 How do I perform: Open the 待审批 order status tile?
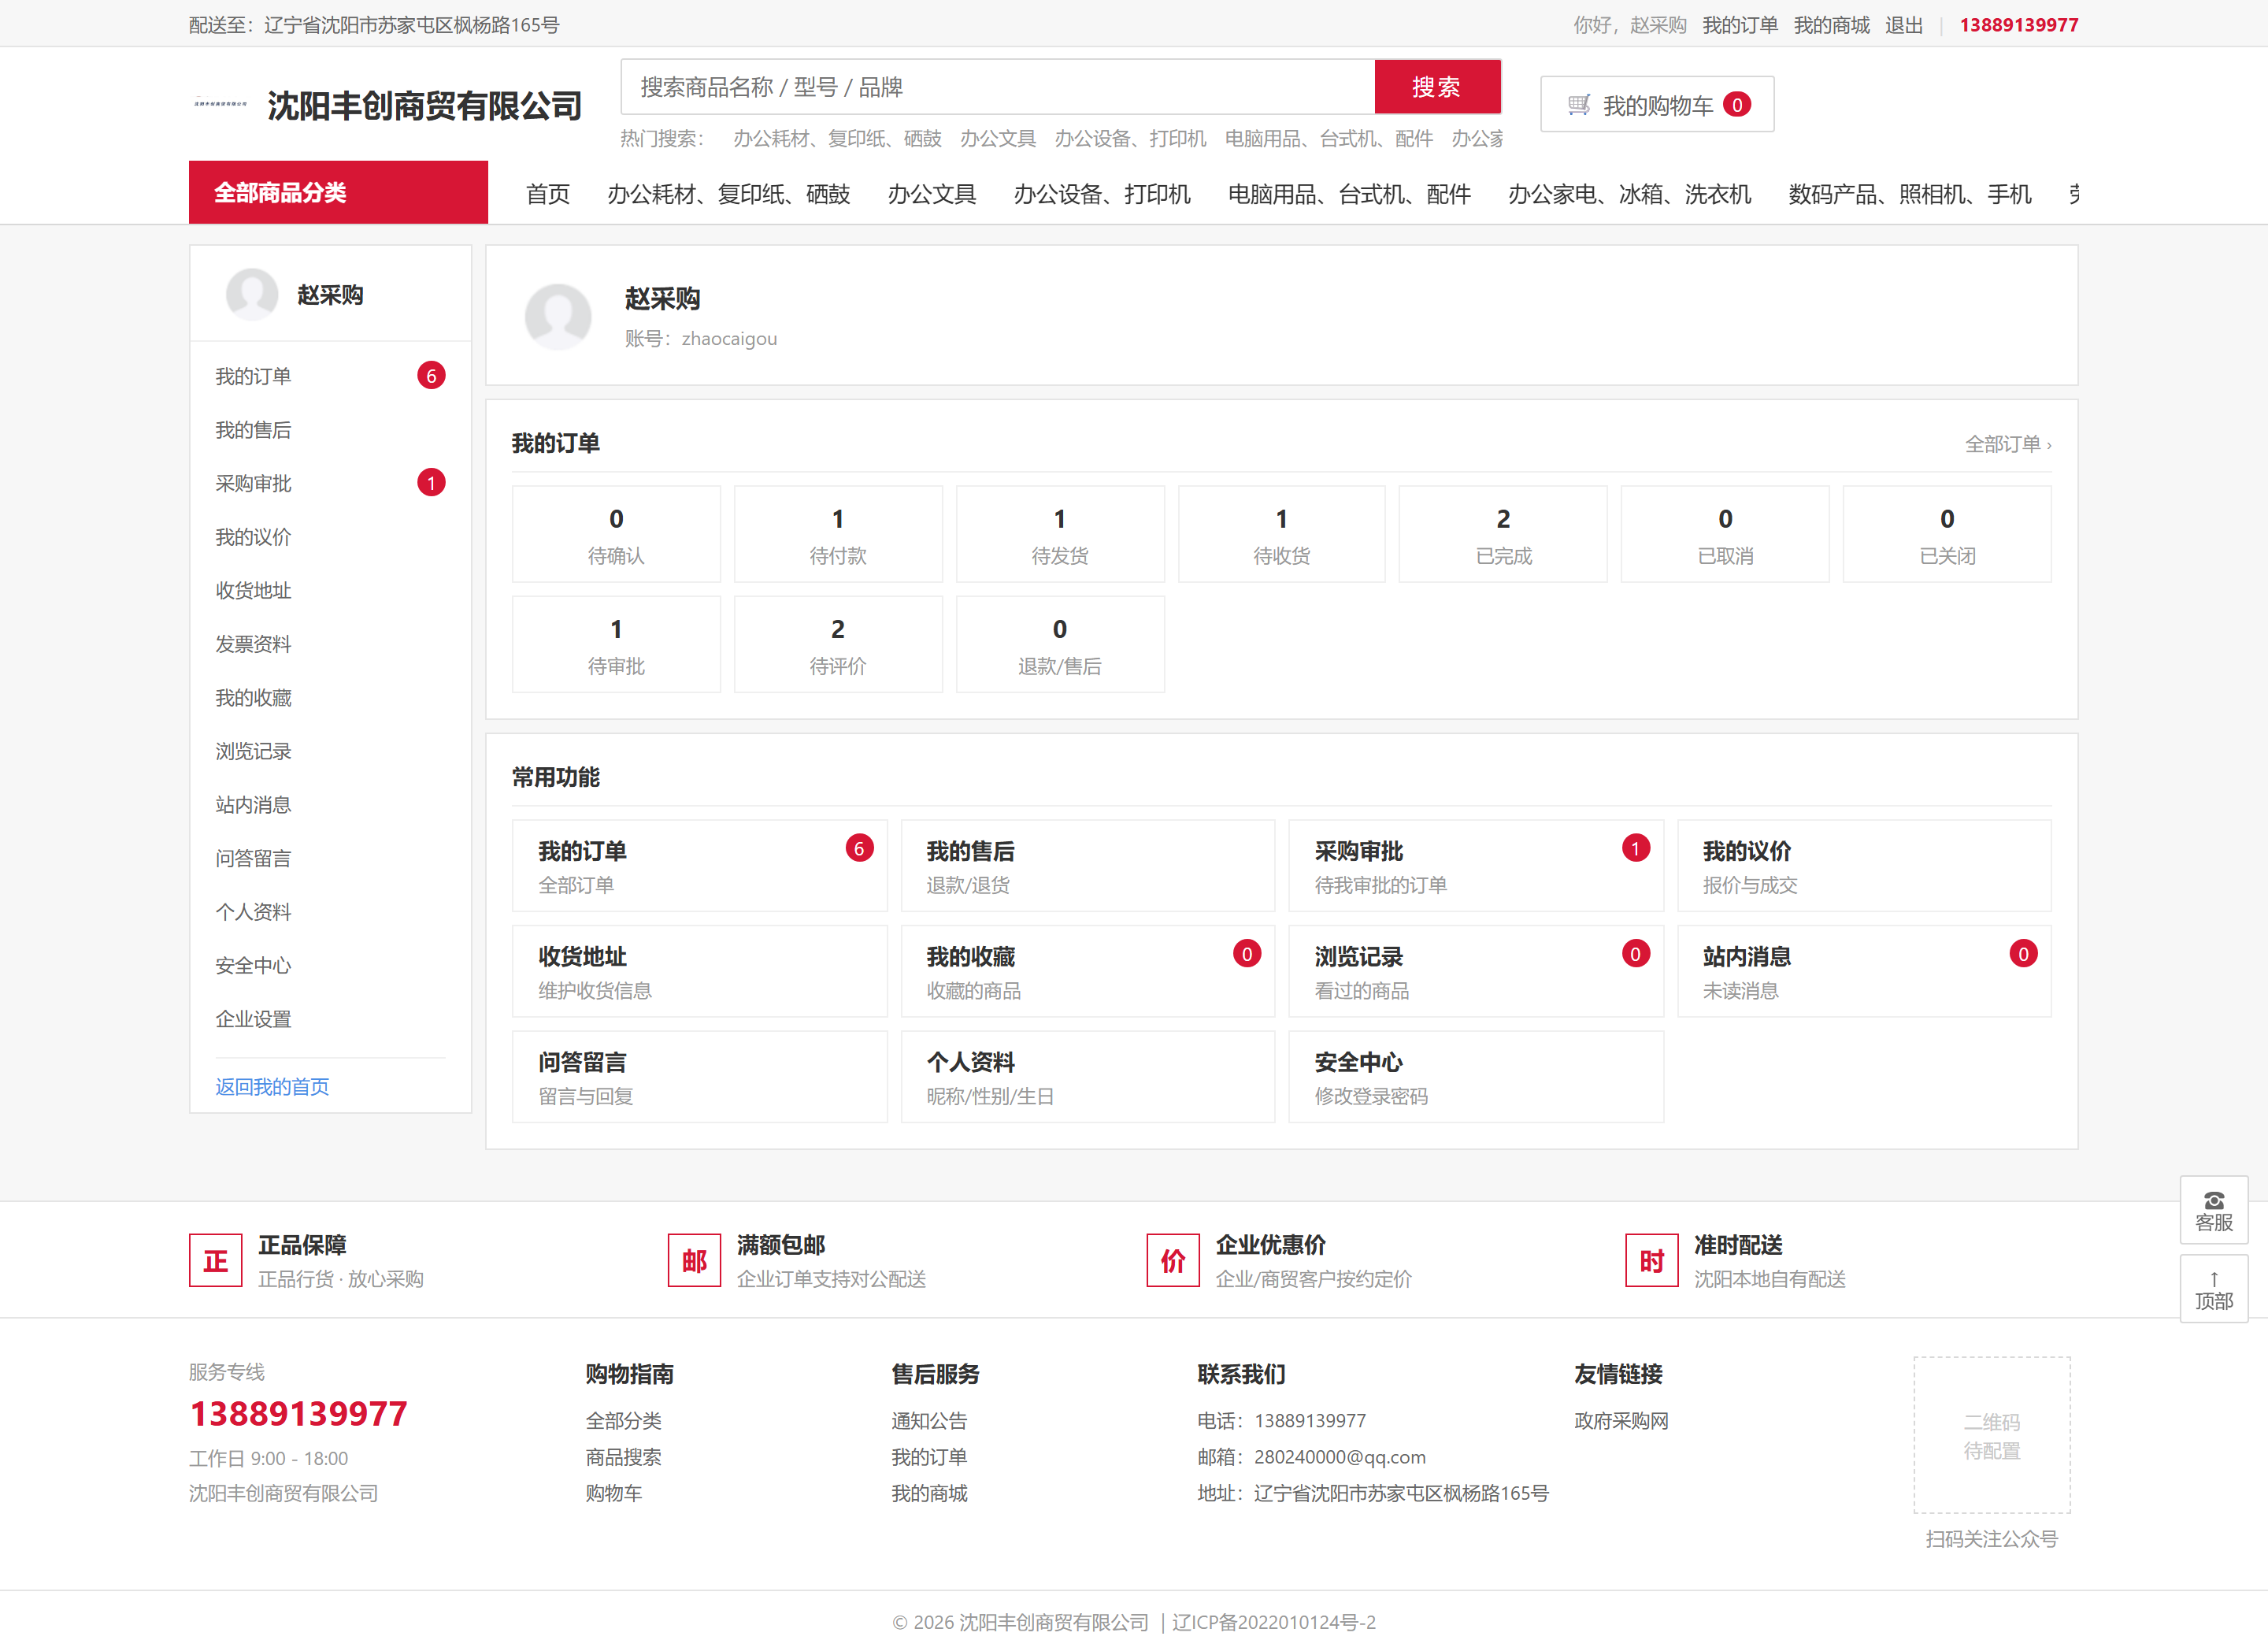(x=616, y=645)
